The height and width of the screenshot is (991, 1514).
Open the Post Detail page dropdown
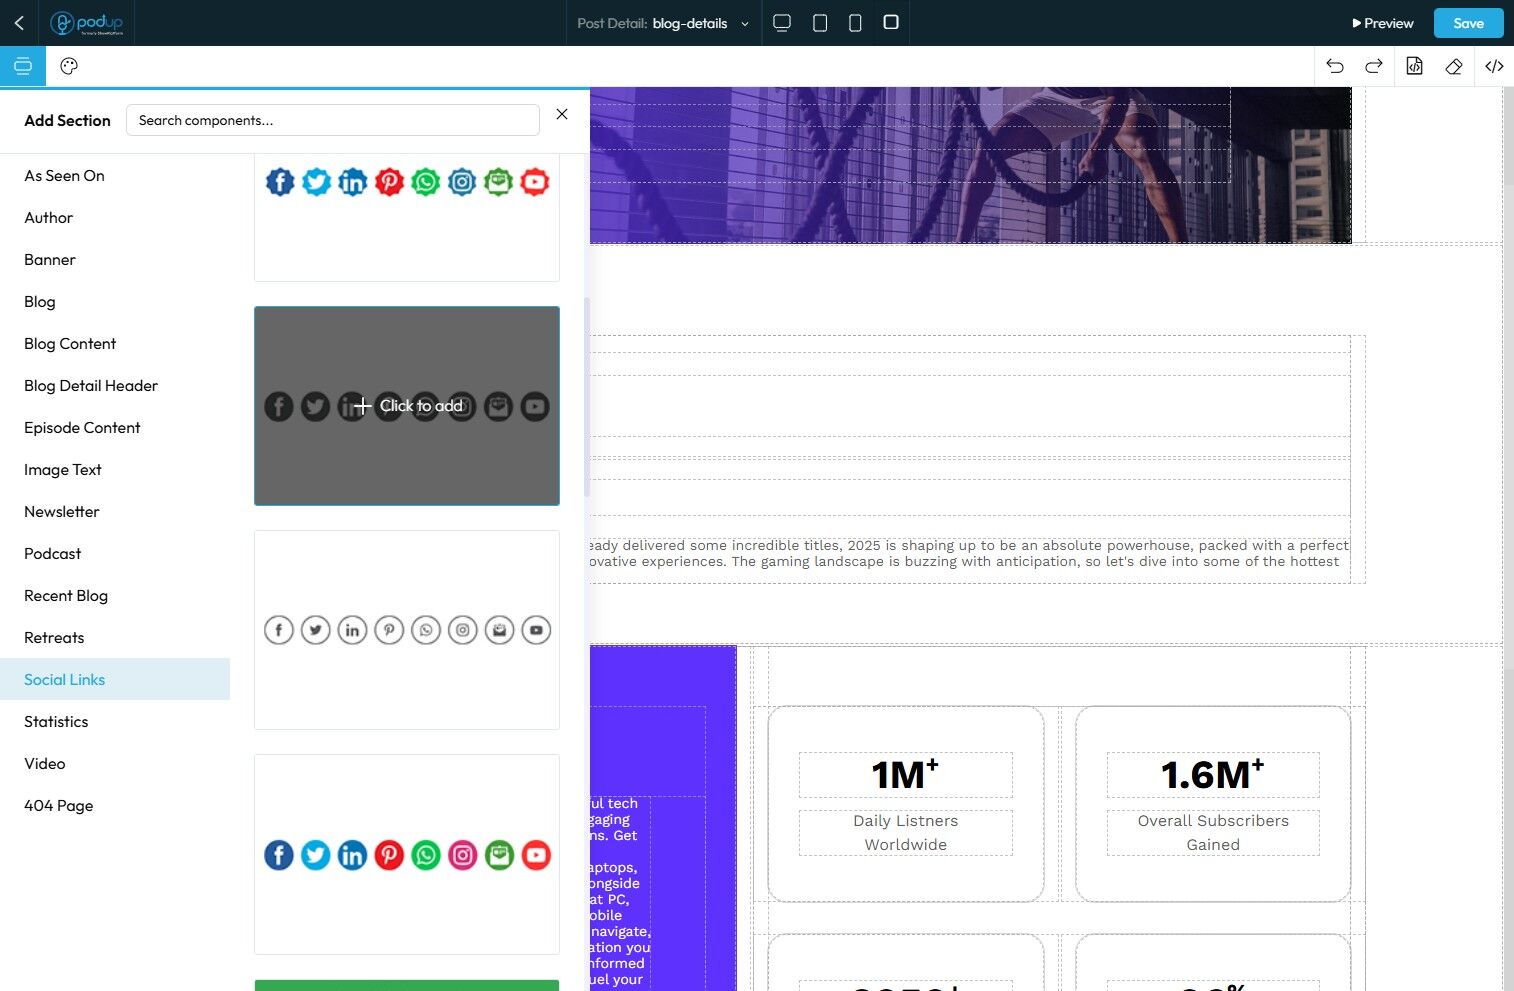[663, 23]
